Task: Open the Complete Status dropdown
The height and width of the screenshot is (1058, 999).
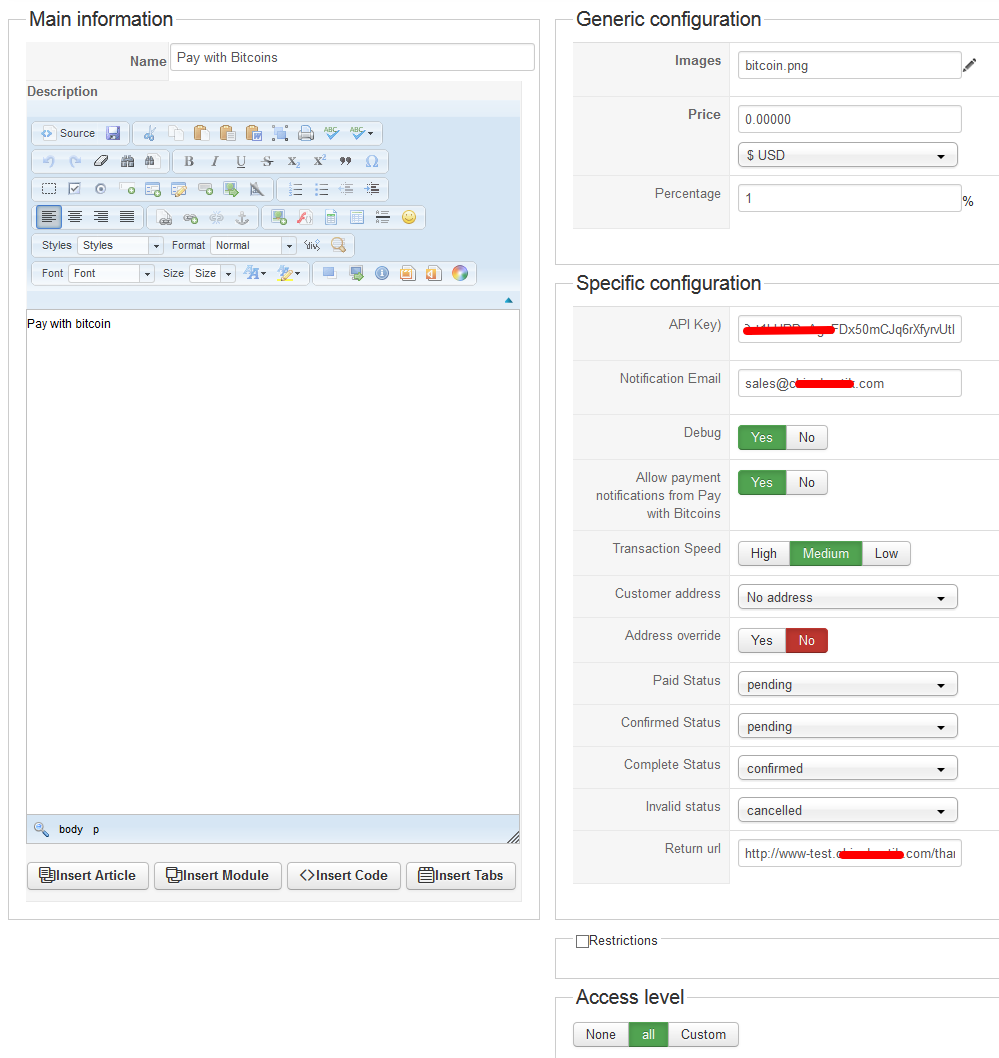Action: pyautogui.click(x=847, y=768)
